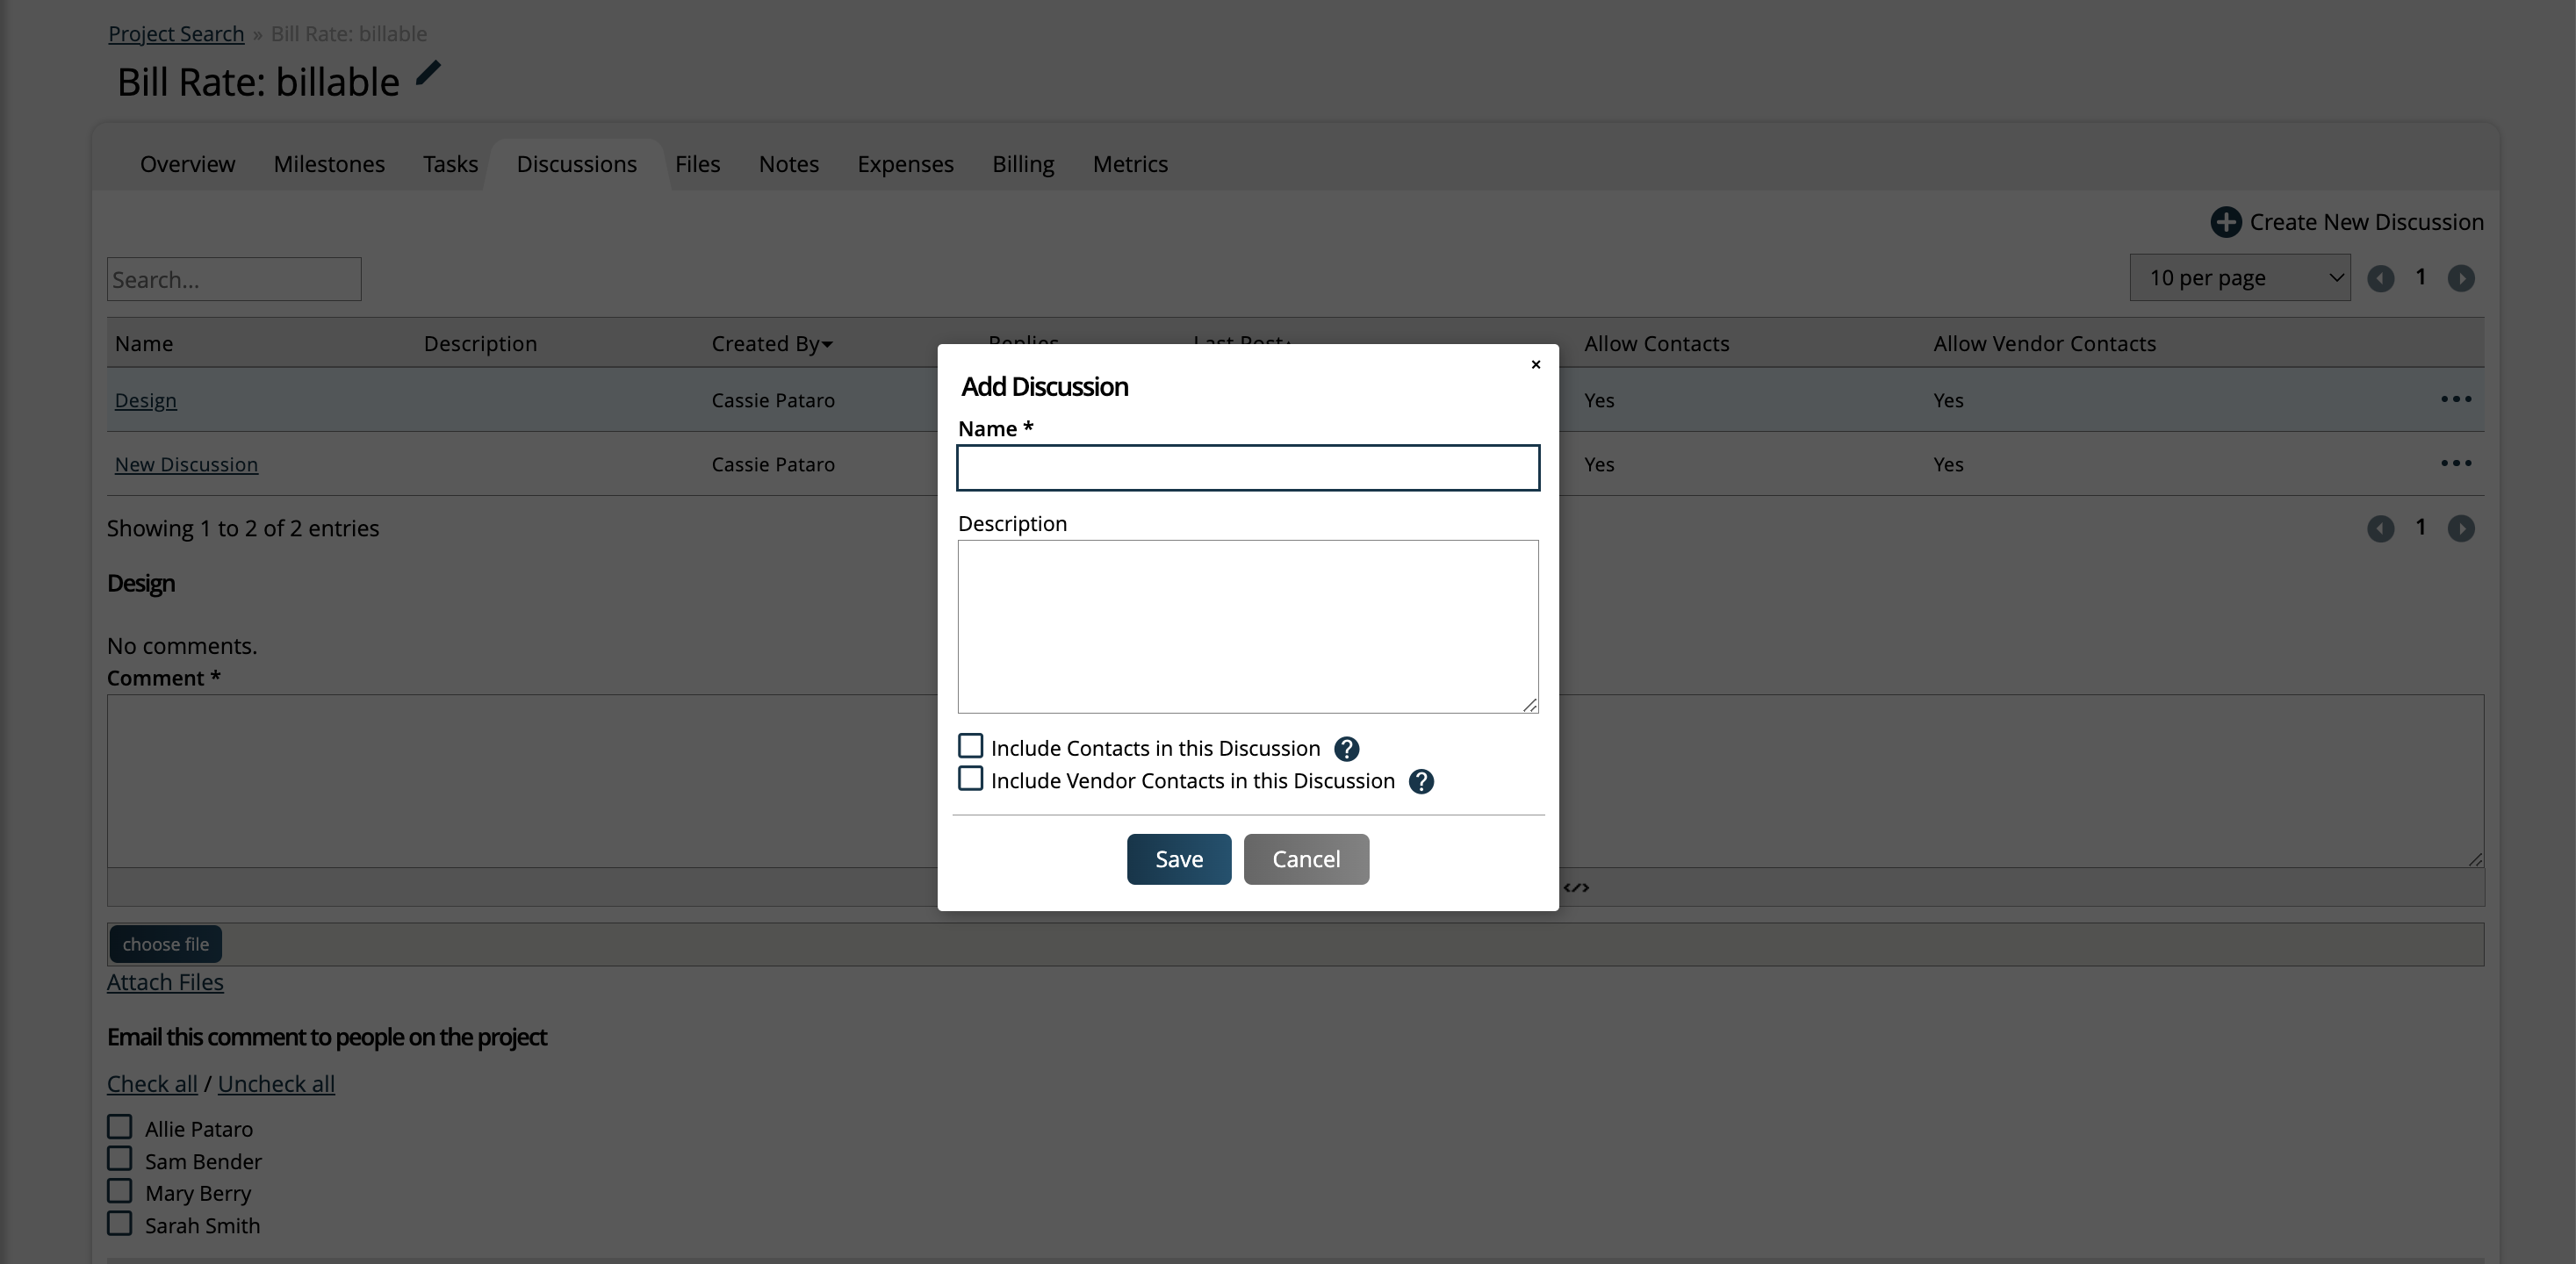This screenshot has height=1264, width=2576.
Task: Click top next page arrow
Action: (2461, 279)
